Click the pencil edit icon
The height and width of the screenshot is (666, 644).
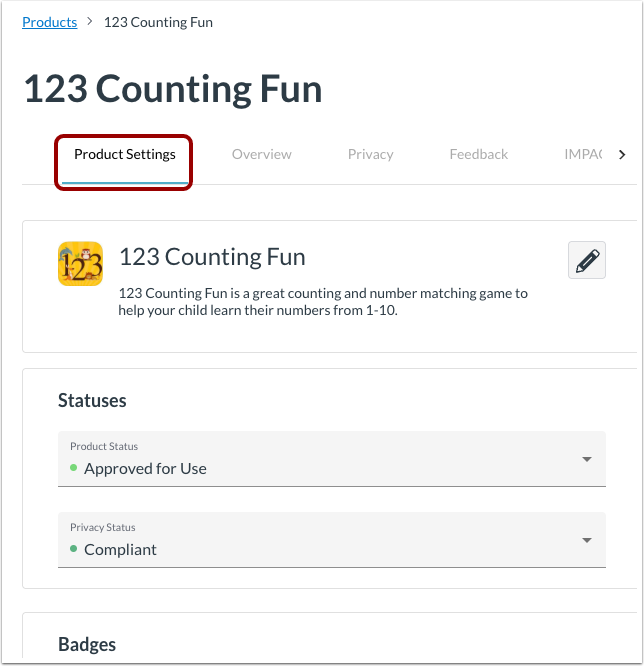587,260
